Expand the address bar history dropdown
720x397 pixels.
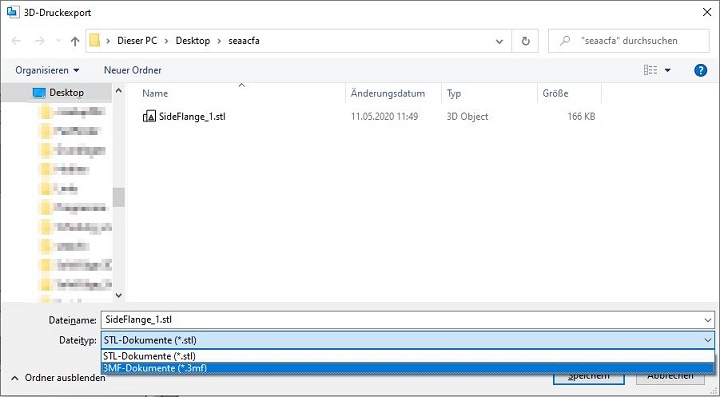click(x=499, y=41)
